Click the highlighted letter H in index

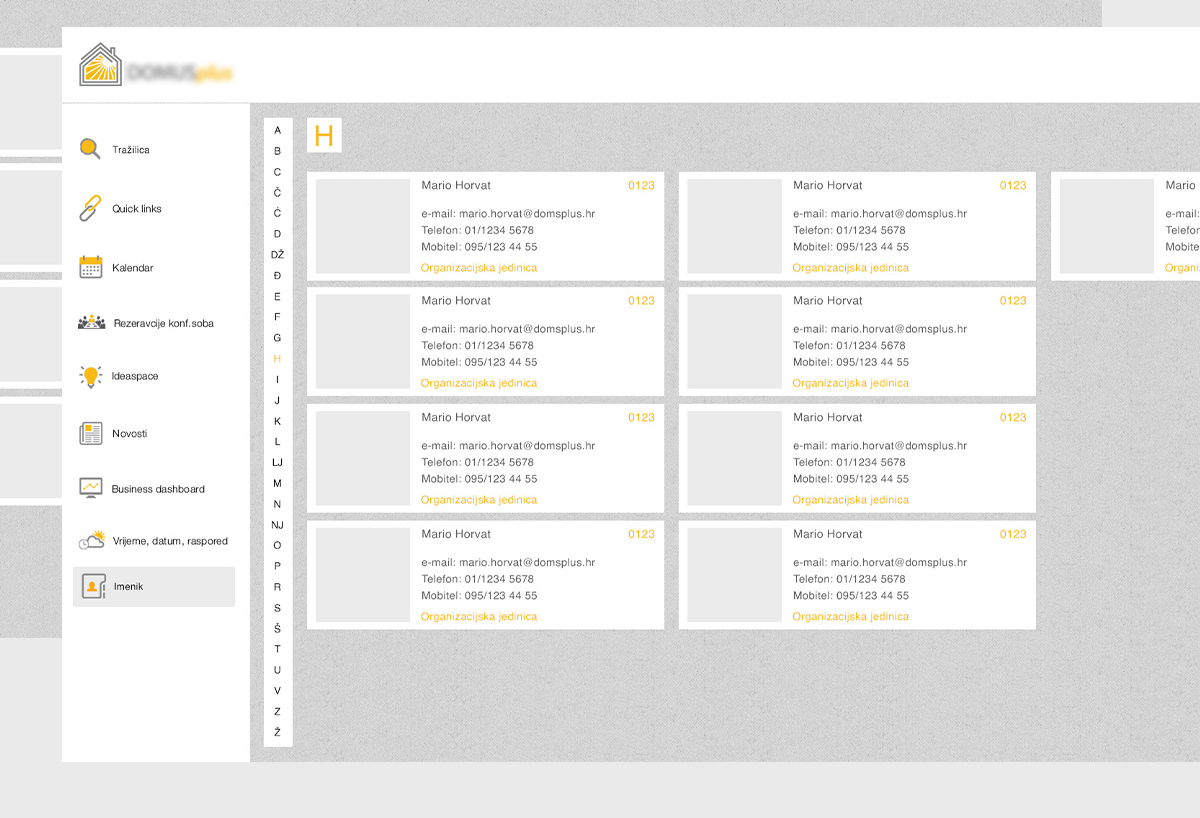[278, 358]
